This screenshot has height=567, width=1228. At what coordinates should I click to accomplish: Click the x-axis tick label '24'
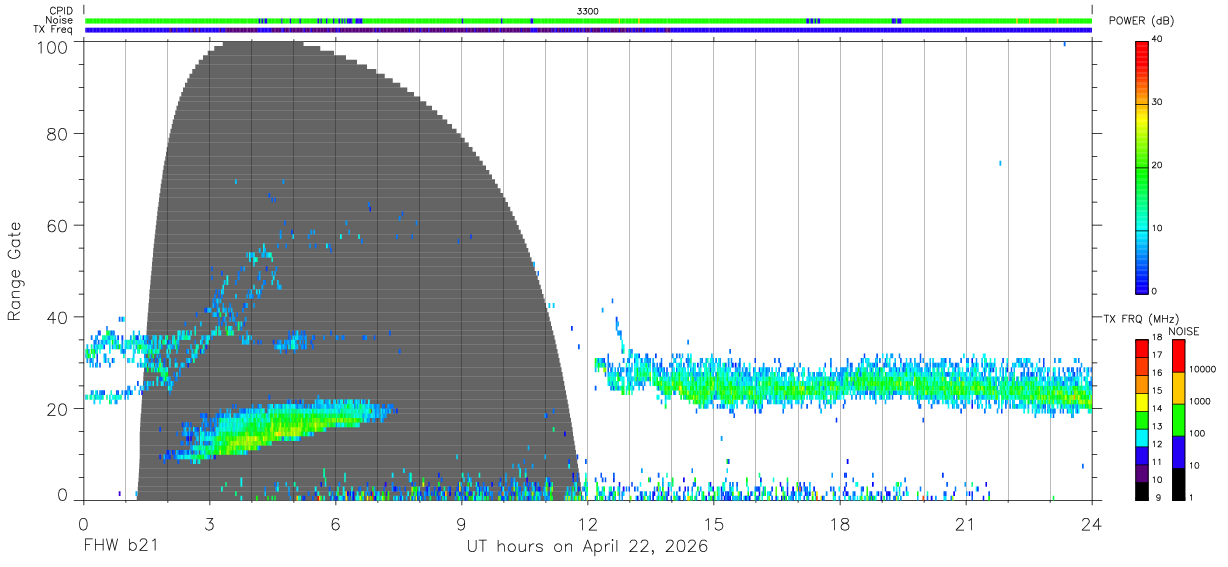point(1092,524)
